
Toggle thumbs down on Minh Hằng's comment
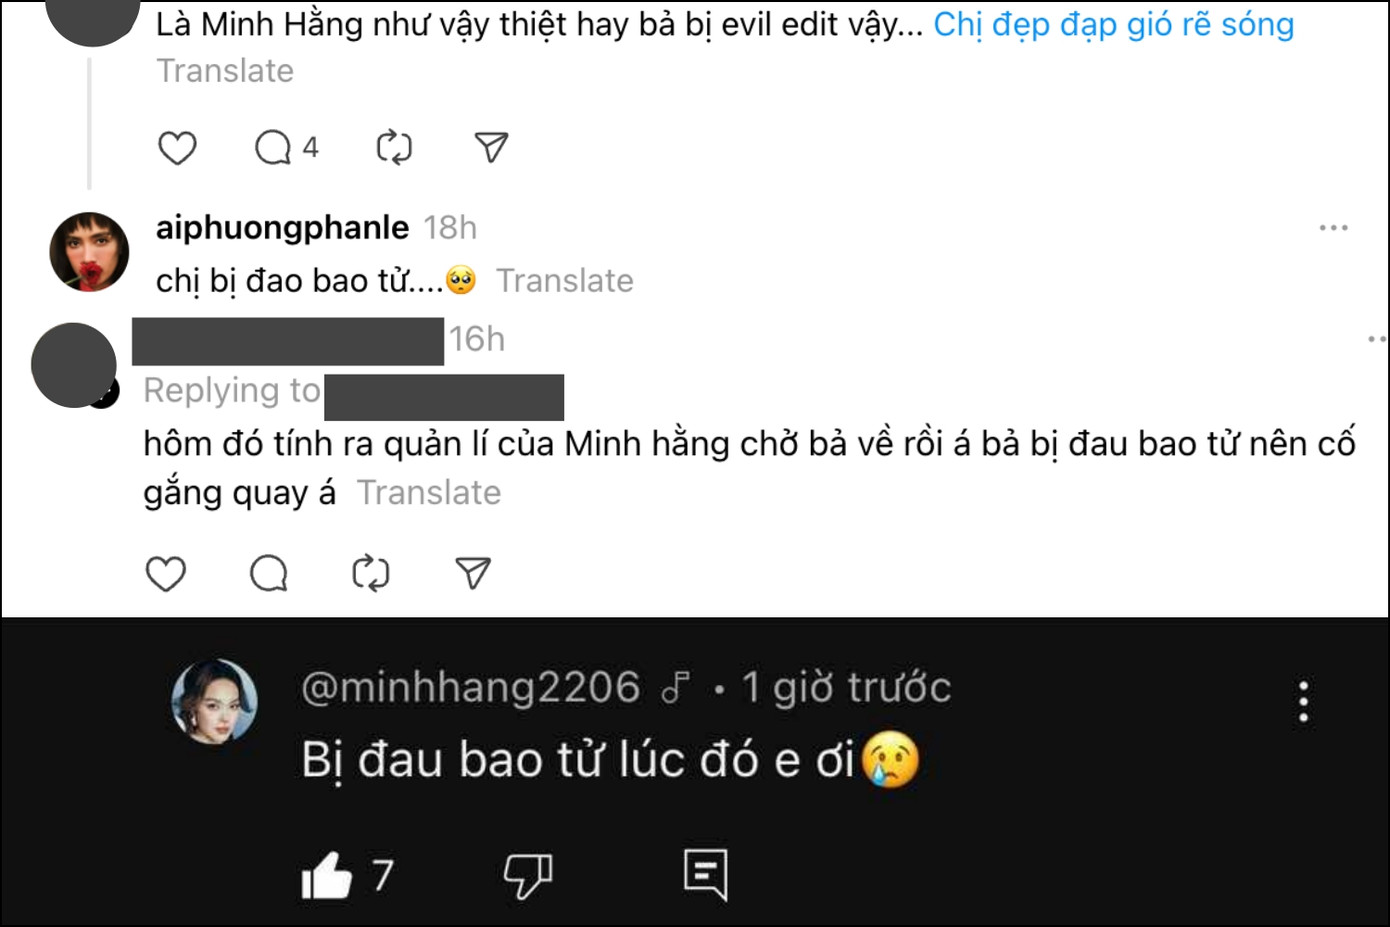point(527,875)
